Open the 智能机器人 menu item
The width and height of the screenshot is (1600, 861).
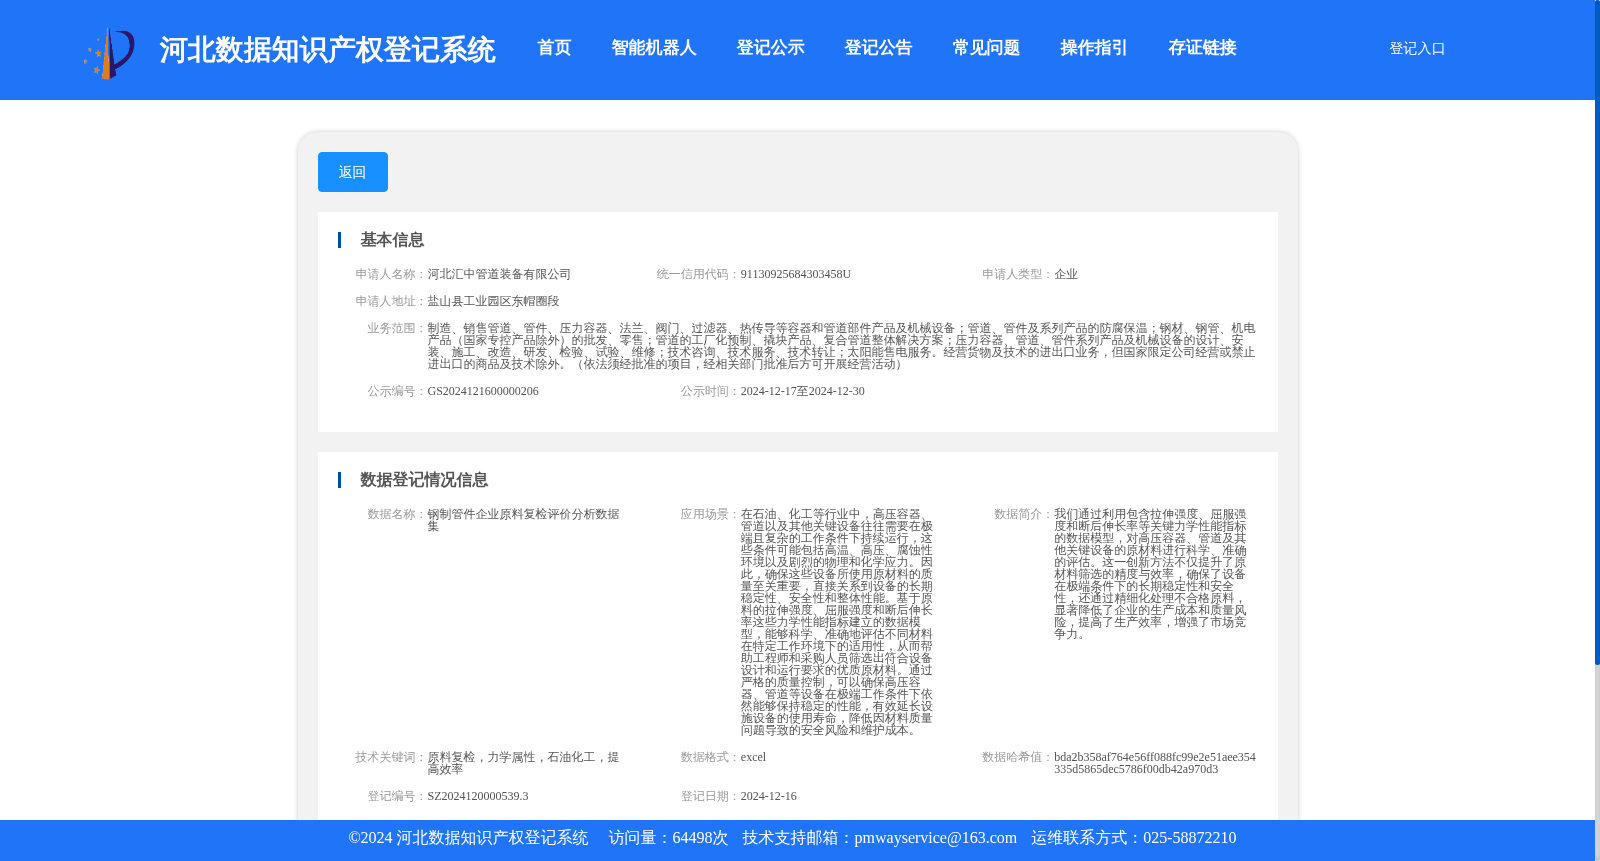click(x=654, y=48)
